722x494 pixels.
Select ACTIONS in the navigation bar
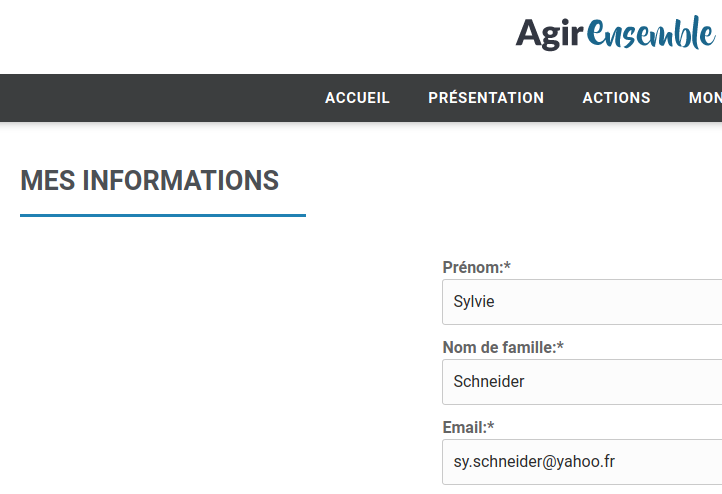coord(616,98)
